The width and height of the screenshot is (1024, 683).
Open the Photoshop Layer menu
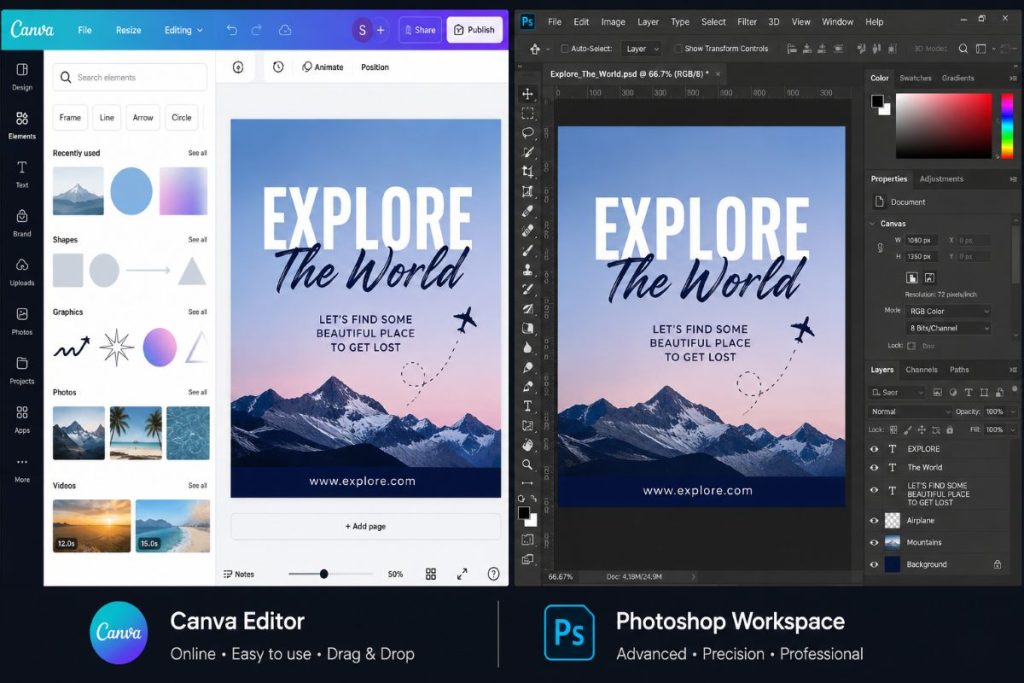(x=648, y=22)
